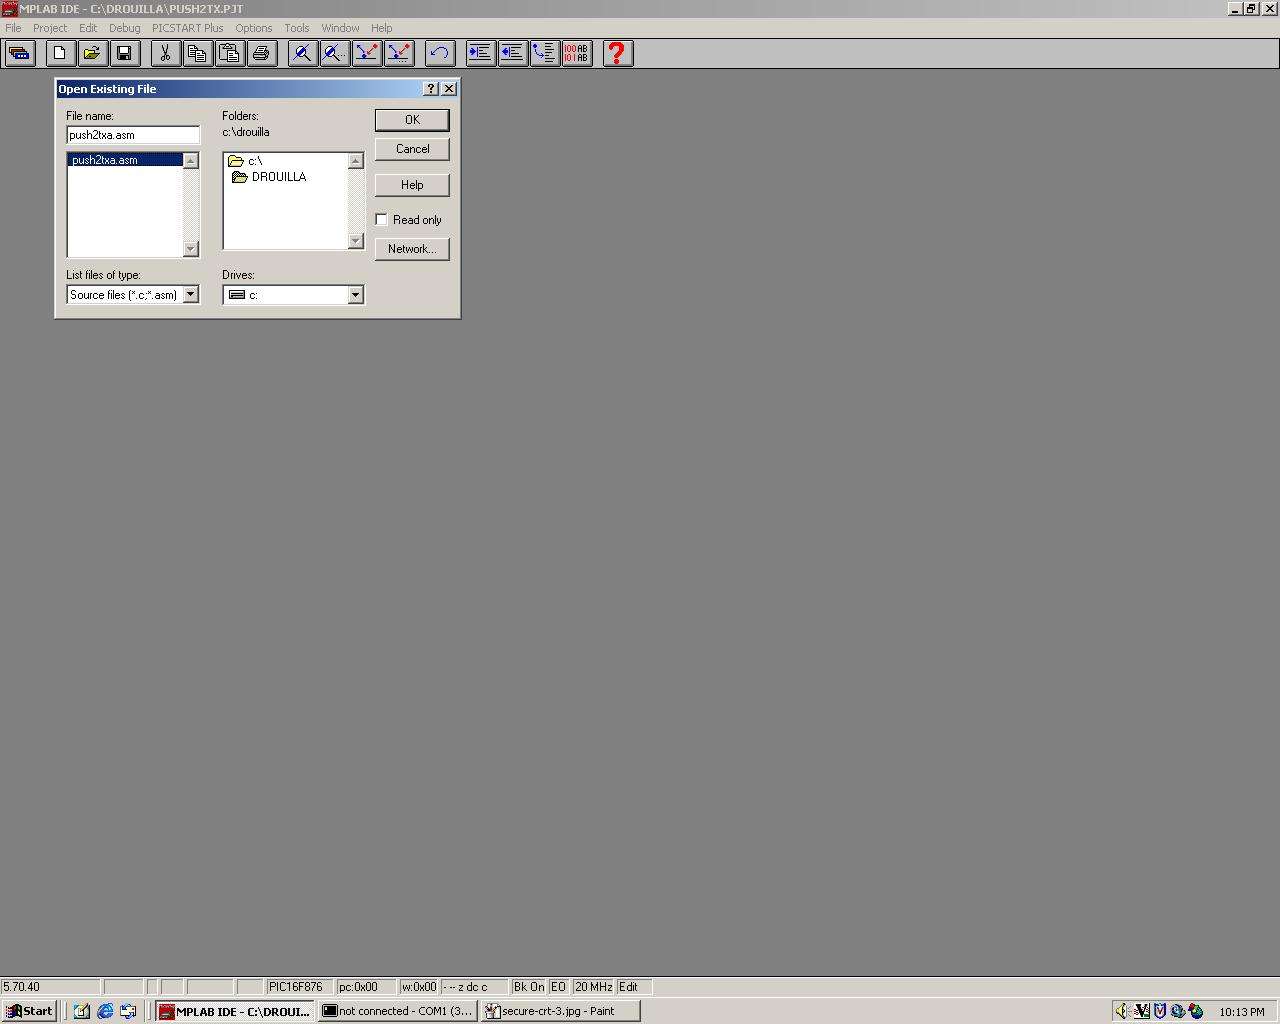The width and height of the screenshot is (1280, 1024).
Task: Click folders list scroll down arrow
Action: [355, 241]
